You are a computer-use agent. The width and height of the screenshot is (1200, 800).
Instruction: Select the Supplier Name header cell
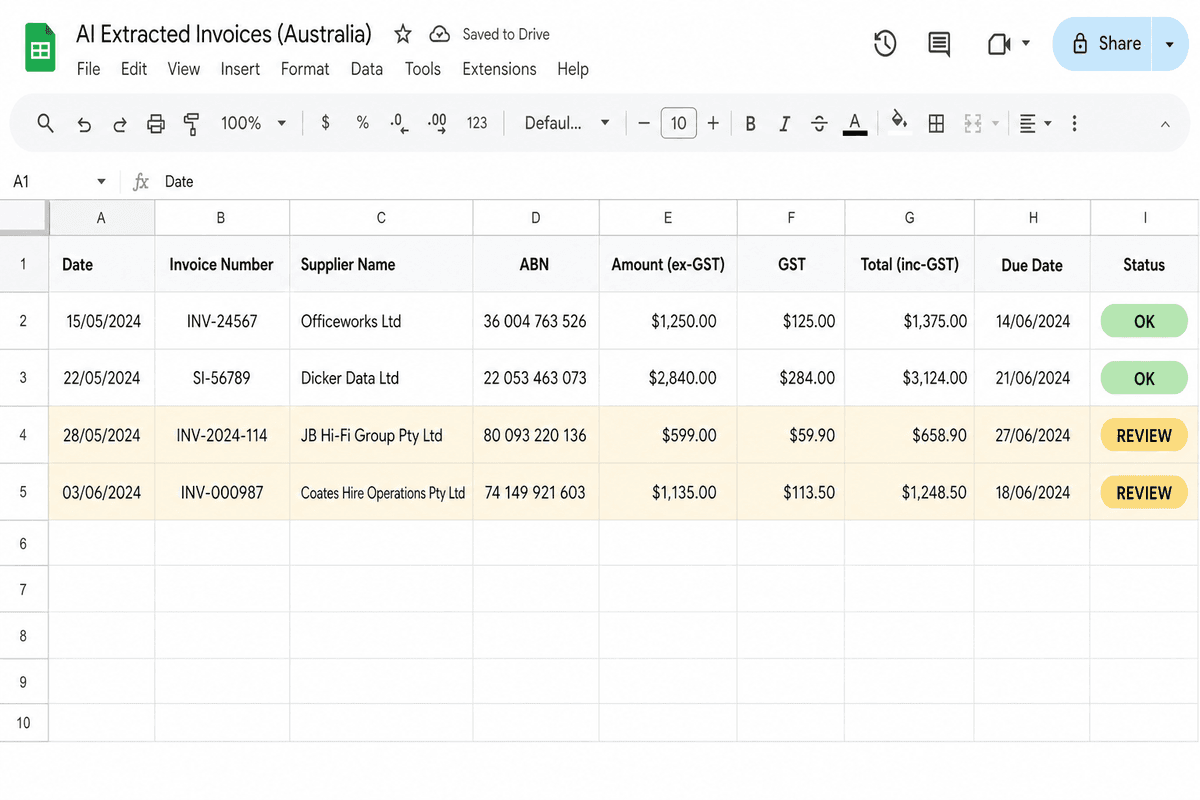coord(381,264)
